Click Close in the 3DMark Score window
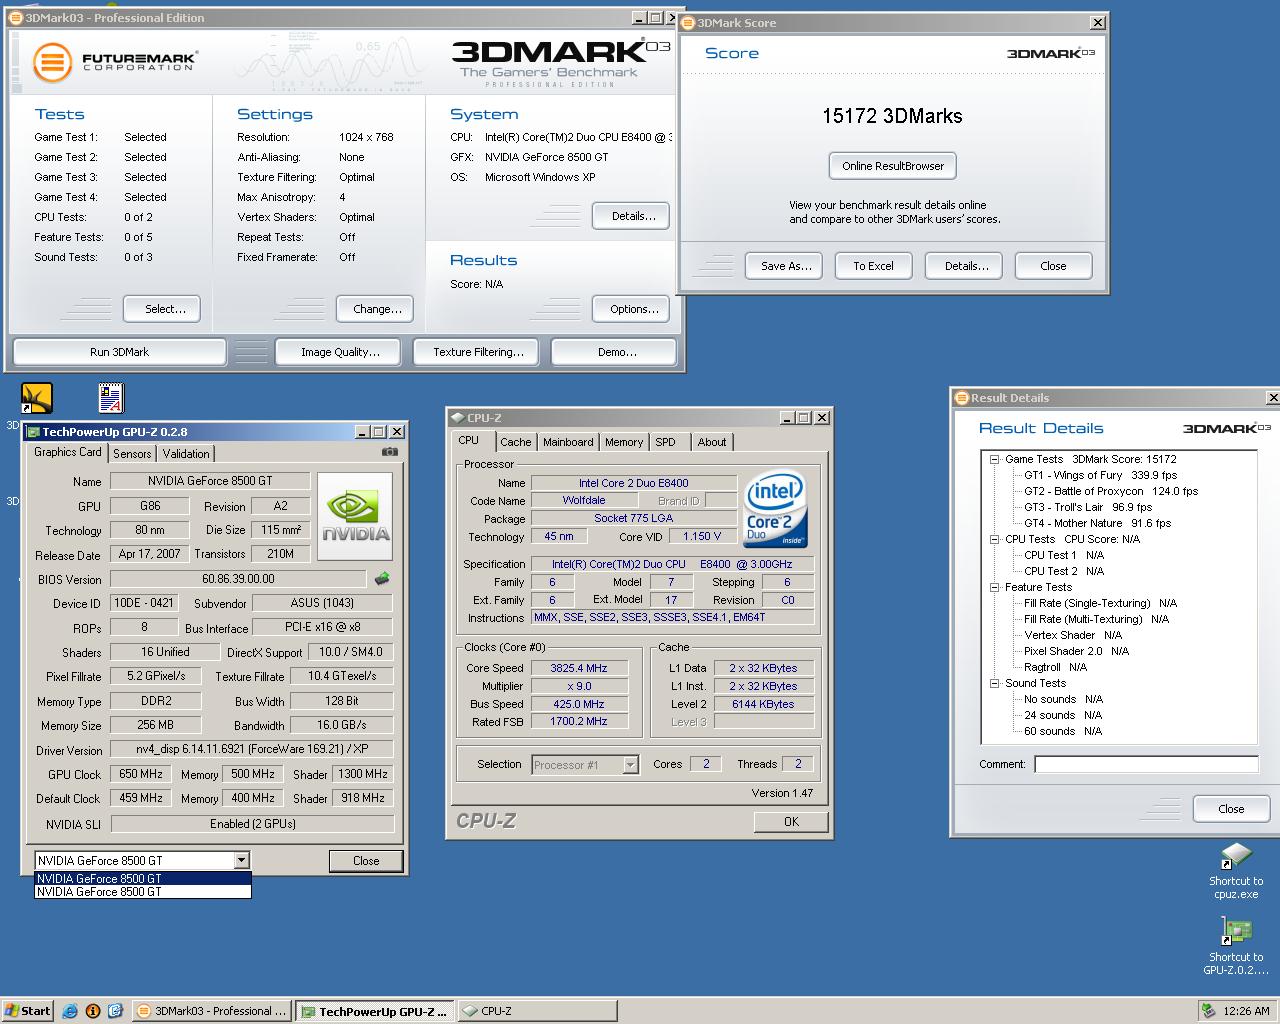Viewport: 1280px width, 1024px height. click(1053, 266)
